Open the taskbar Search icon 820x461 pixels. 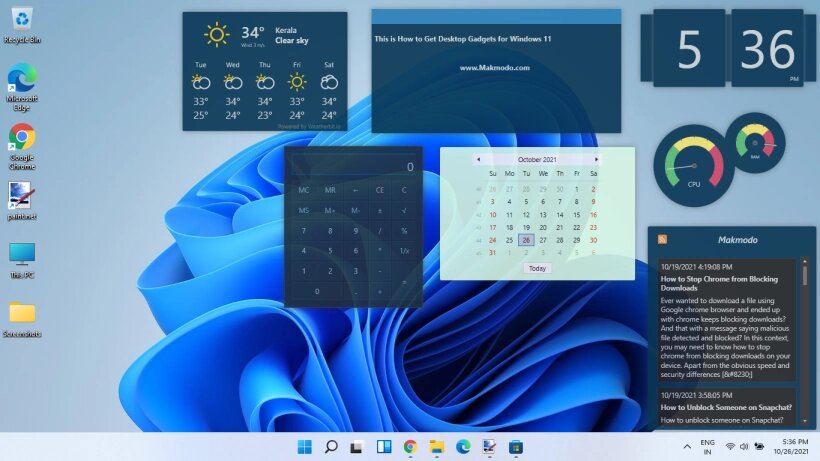[x=331, y=446]
